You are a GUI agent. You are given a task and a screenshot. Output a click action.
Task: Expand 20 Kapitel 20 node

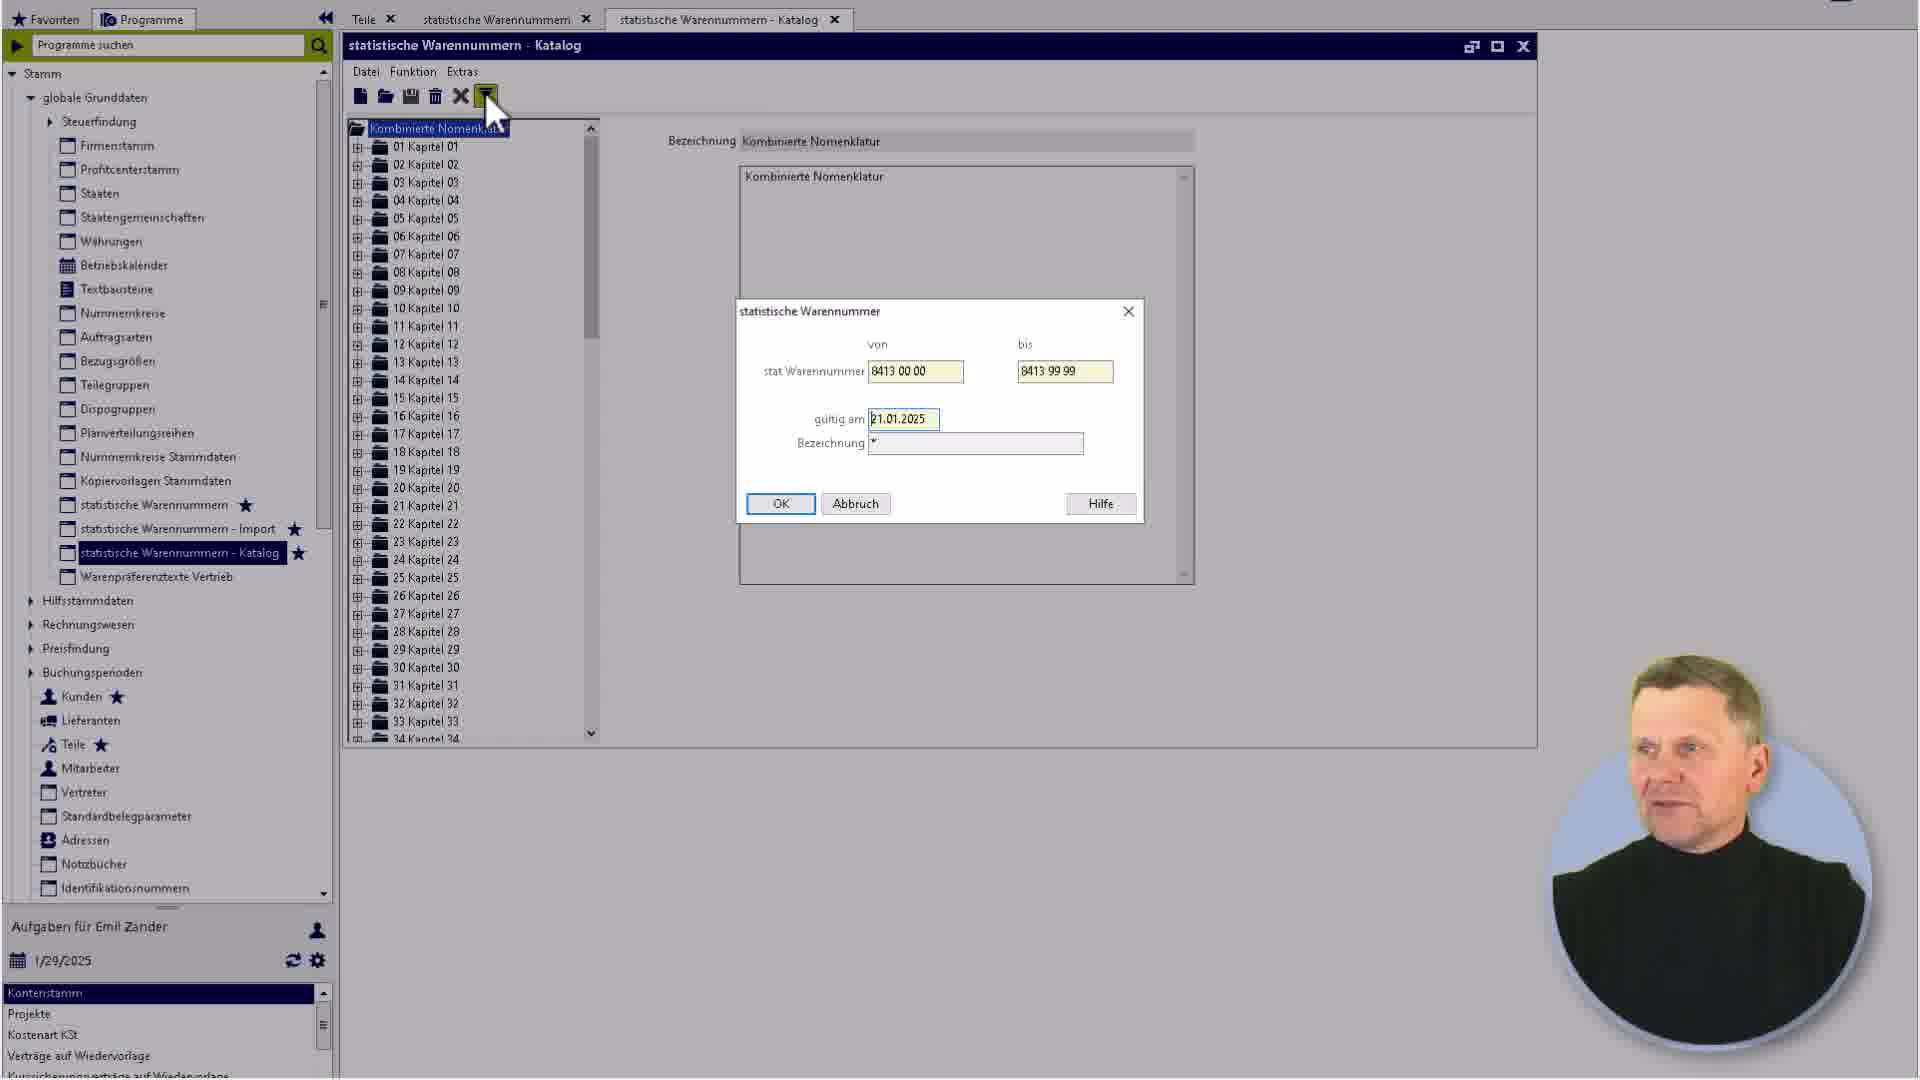[357, 489]
